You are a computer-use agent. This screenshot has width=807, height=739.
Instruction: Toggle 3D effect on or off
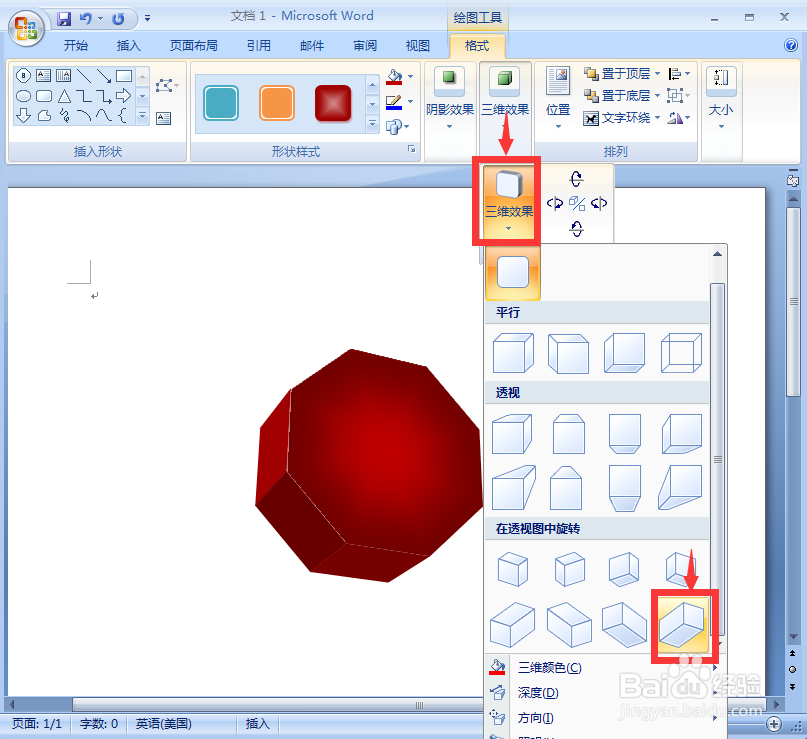[x=577, y=203]
